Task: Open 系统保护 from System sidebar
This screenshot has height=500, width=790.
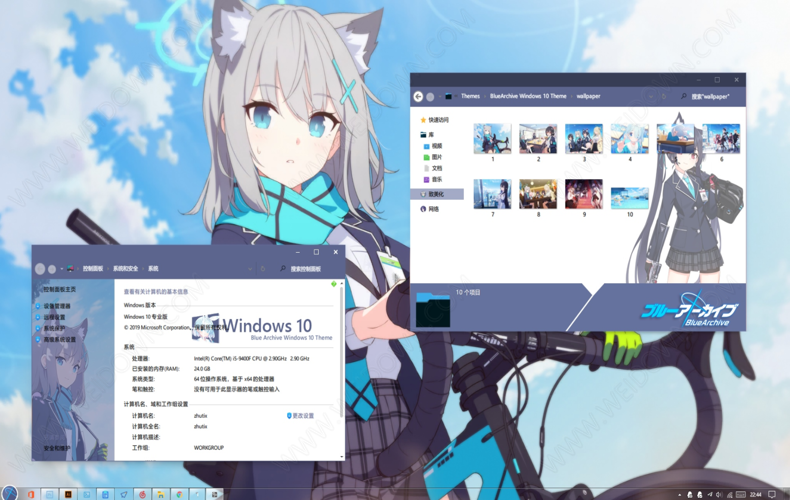Action: [54, 328]
